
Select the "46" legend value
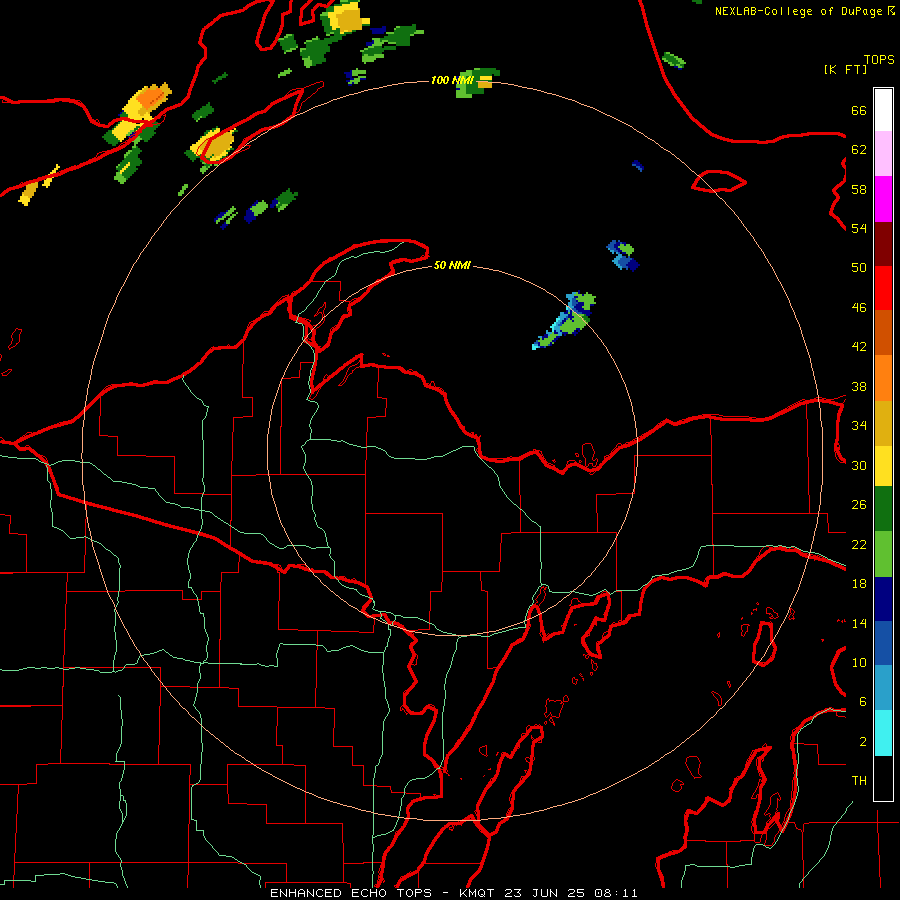click(x=859, y=308)
